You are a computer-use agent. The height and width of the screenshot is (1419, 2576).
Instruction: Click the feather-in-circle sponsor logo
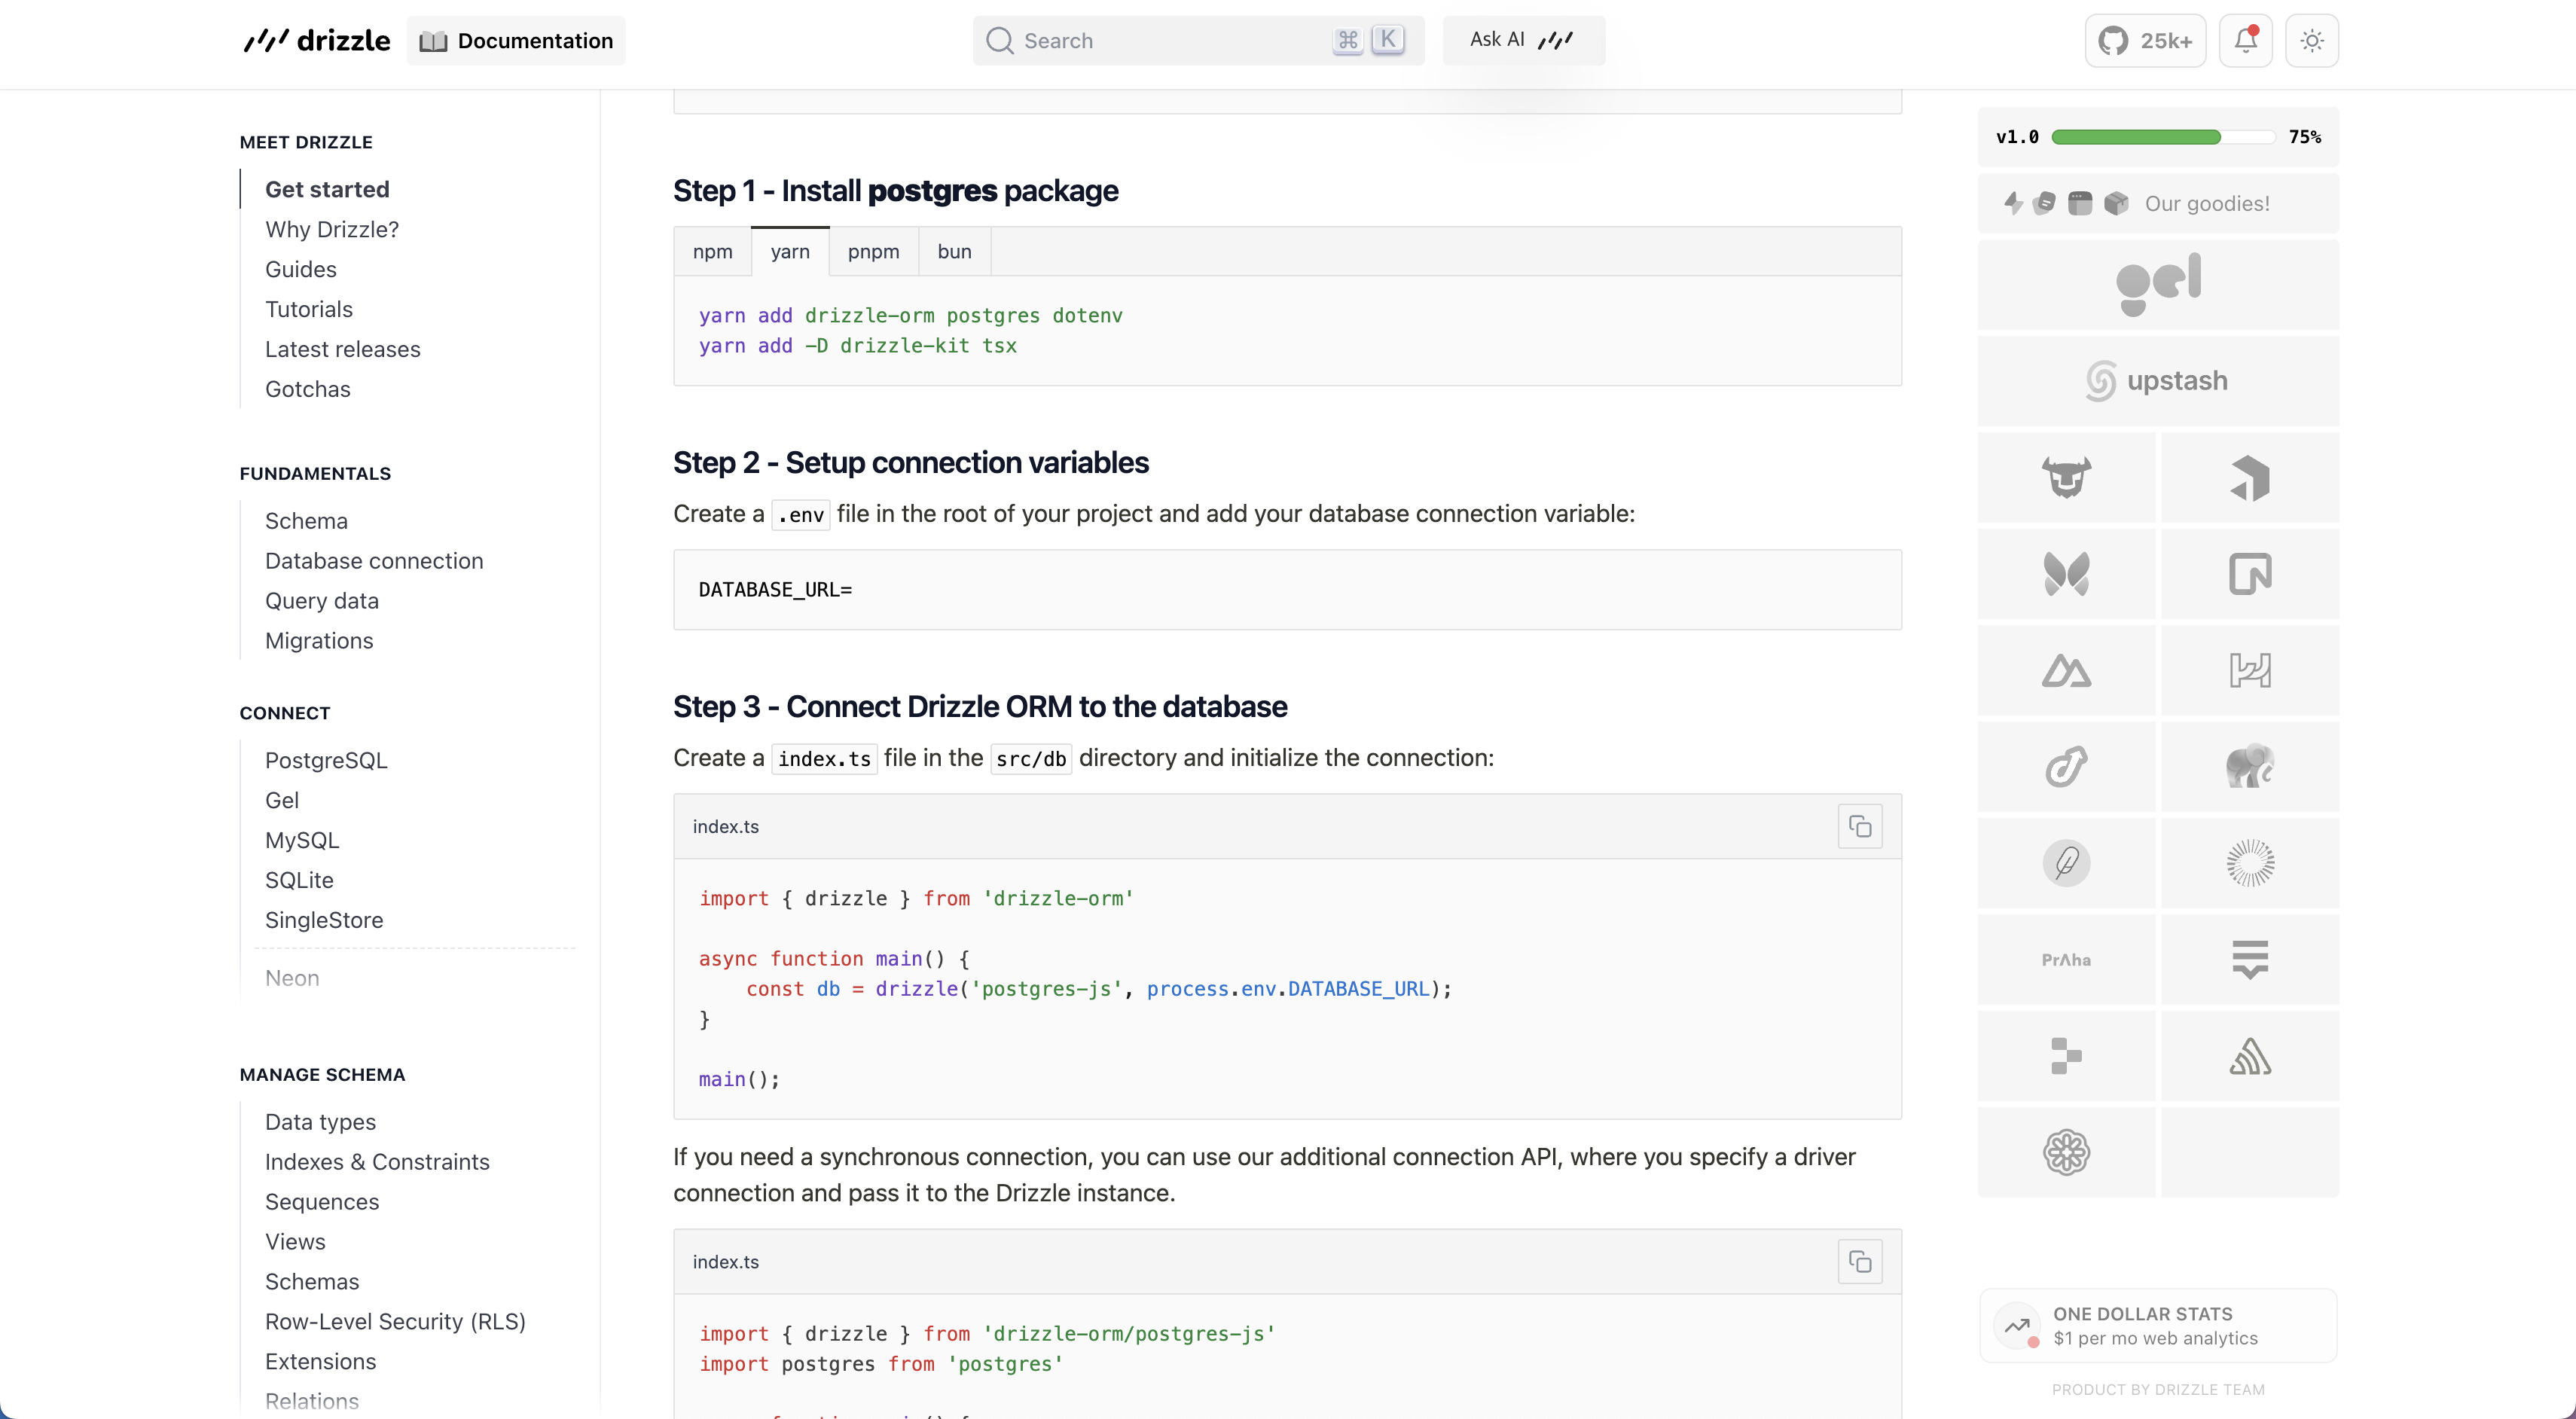[2066, 862]
